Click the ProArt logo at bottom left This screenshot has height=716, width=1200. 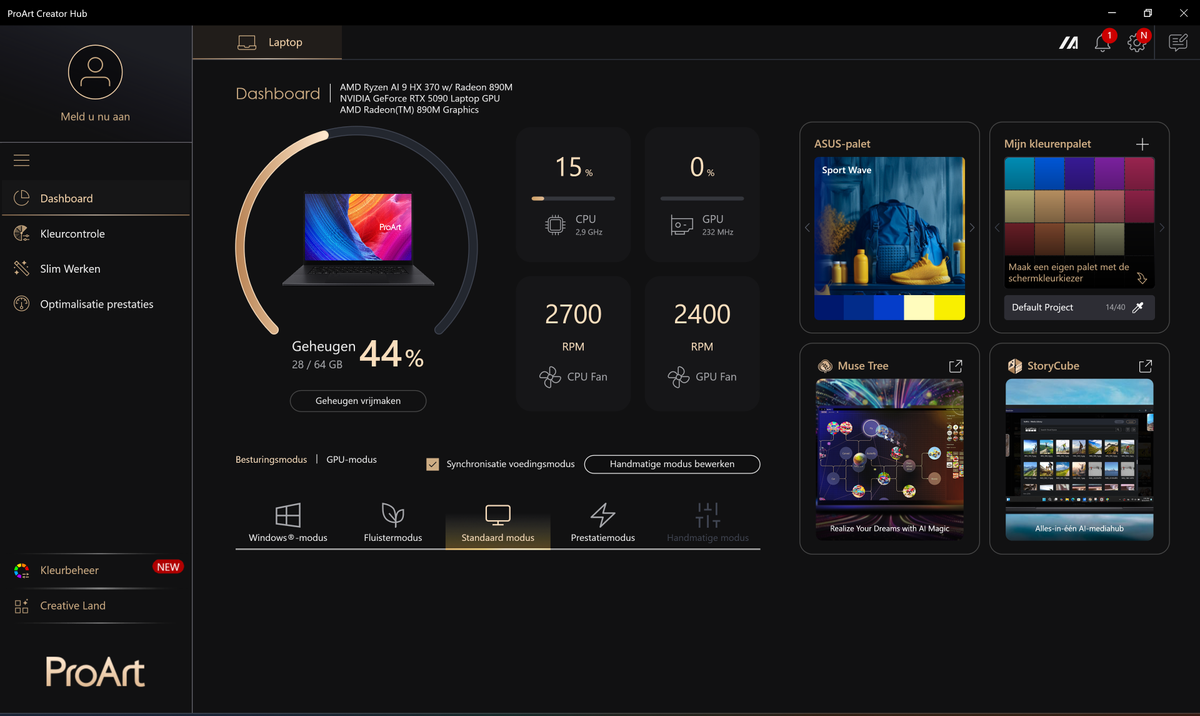(x=95, y=673)
